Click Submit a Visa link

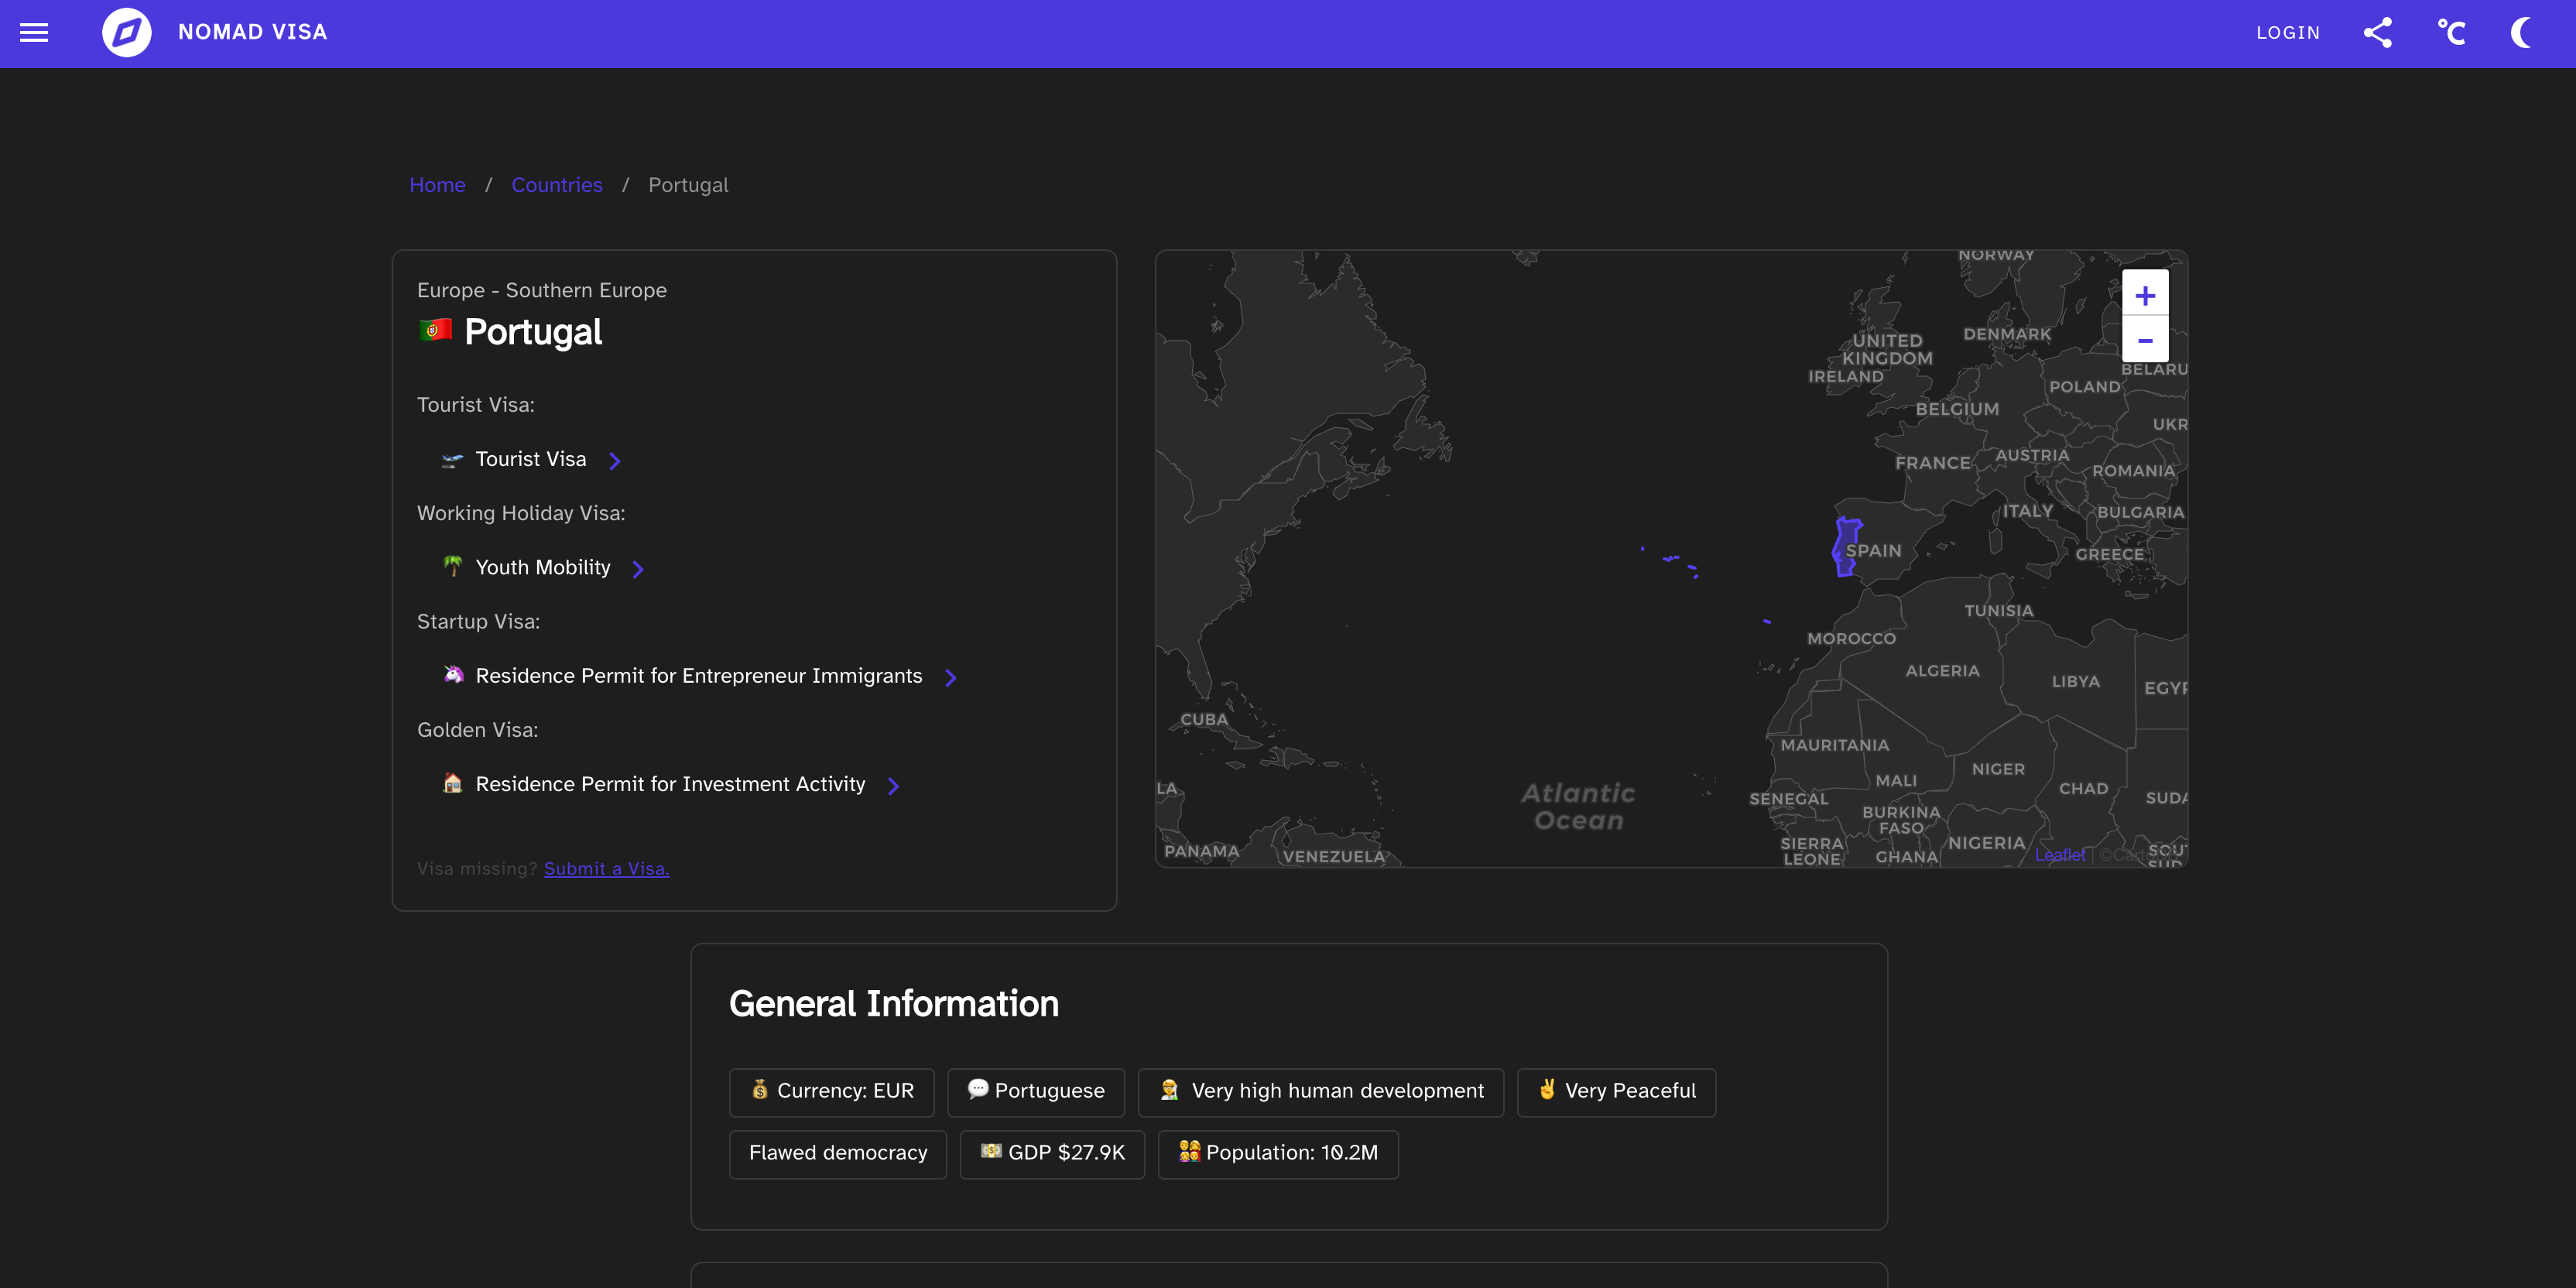pos(606,868)
